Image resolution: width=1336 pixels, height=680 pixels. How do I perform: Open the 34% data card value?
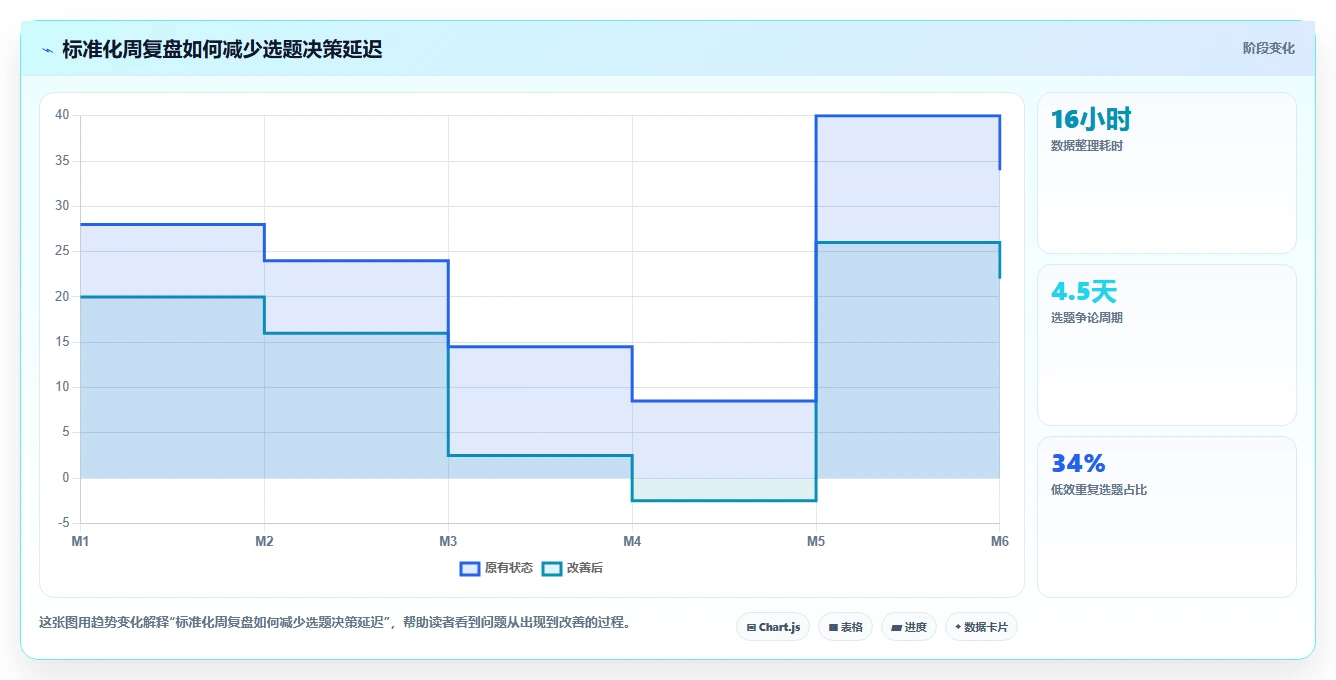[1078, 464]
